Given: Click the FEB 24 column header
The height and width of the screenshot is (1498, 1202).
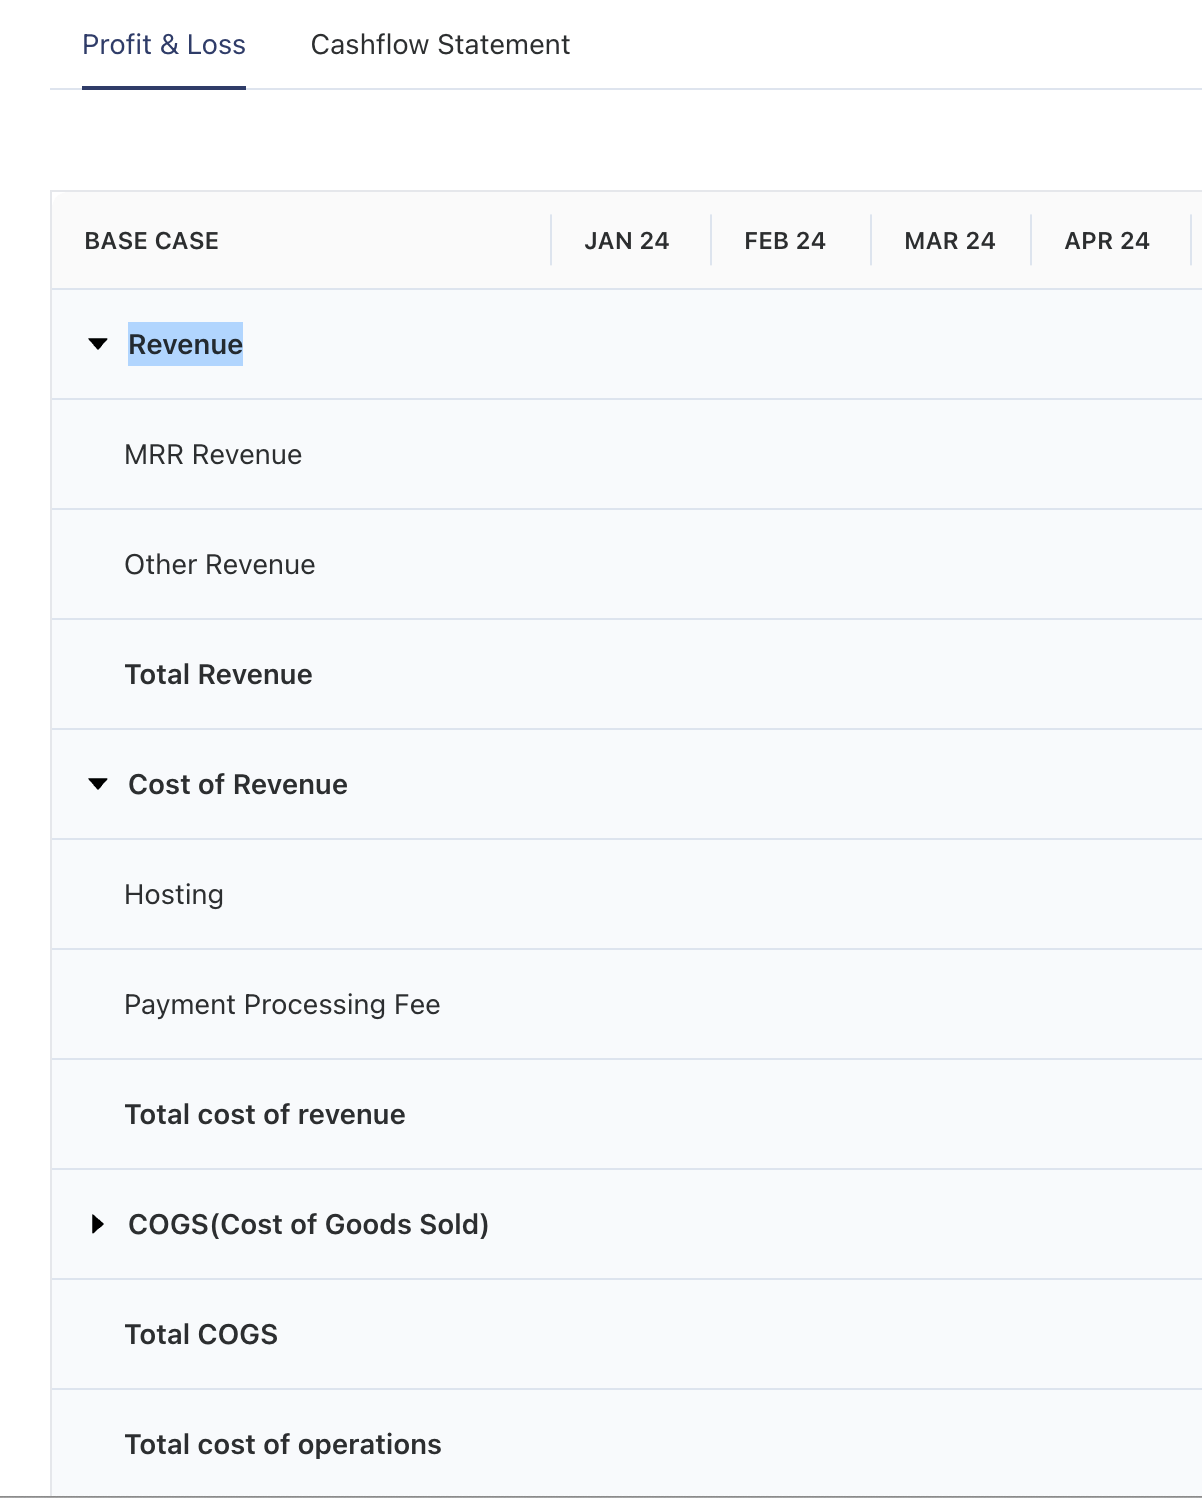Looking at the screenshot, I should [784, 240].
